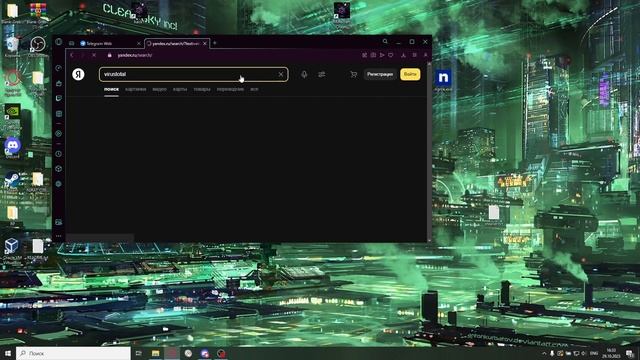Click the Opera GX taskbar button

point(172,353)
